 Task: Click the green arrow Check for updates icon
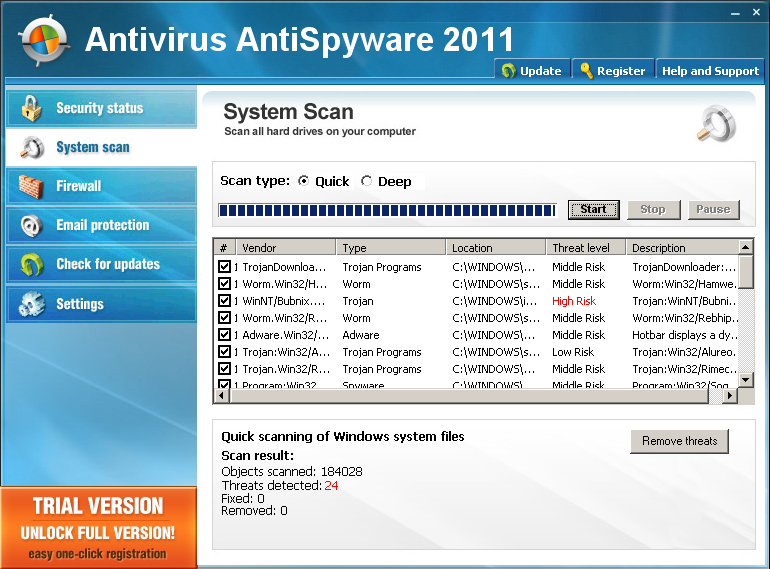(x=31, y=265)
